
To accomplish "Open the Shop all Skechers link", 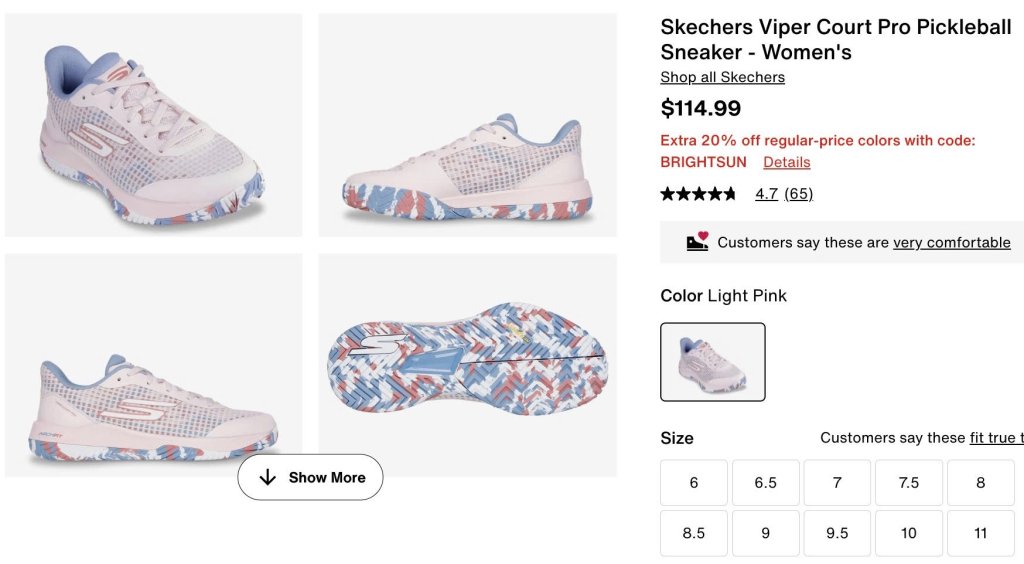I will tap(722, 78).
